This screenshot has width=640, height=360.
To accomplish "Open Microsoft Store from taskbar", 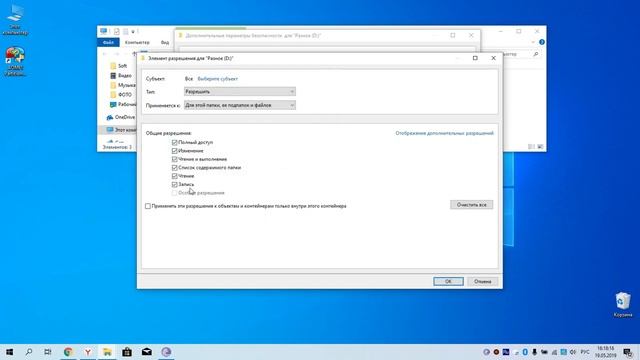I will (127, 352).
